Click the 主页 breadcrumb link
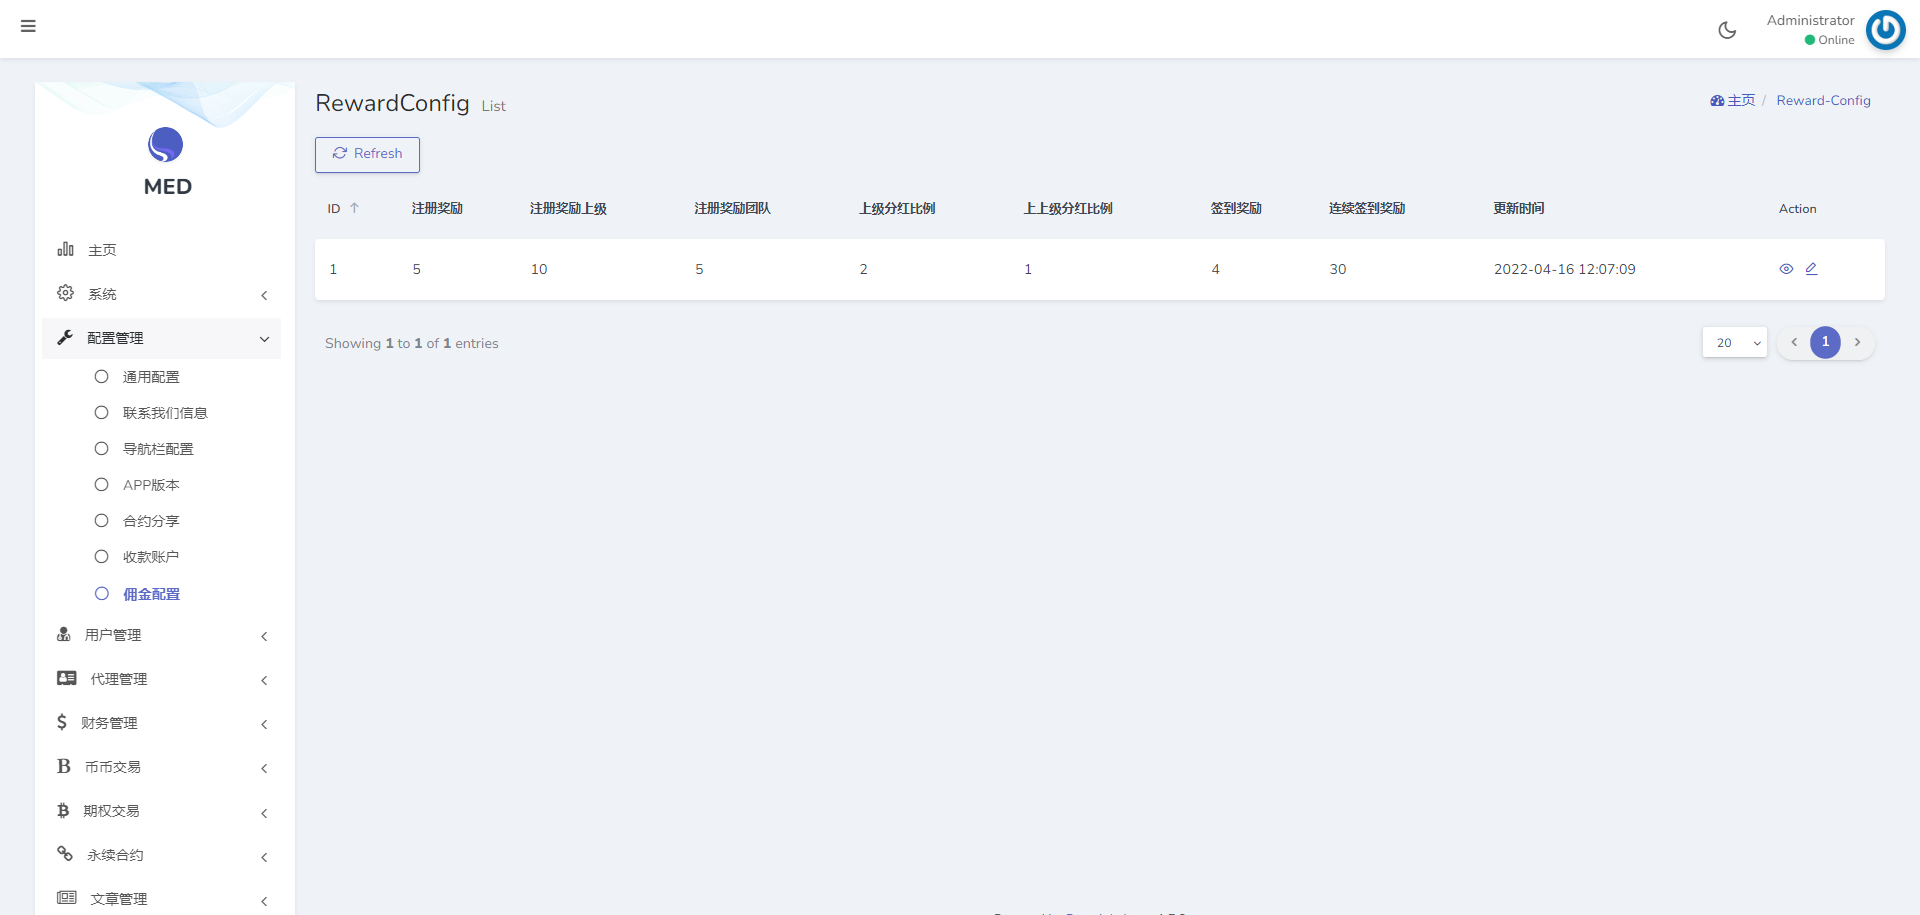1920x915 pixels. pos(1741,101)
